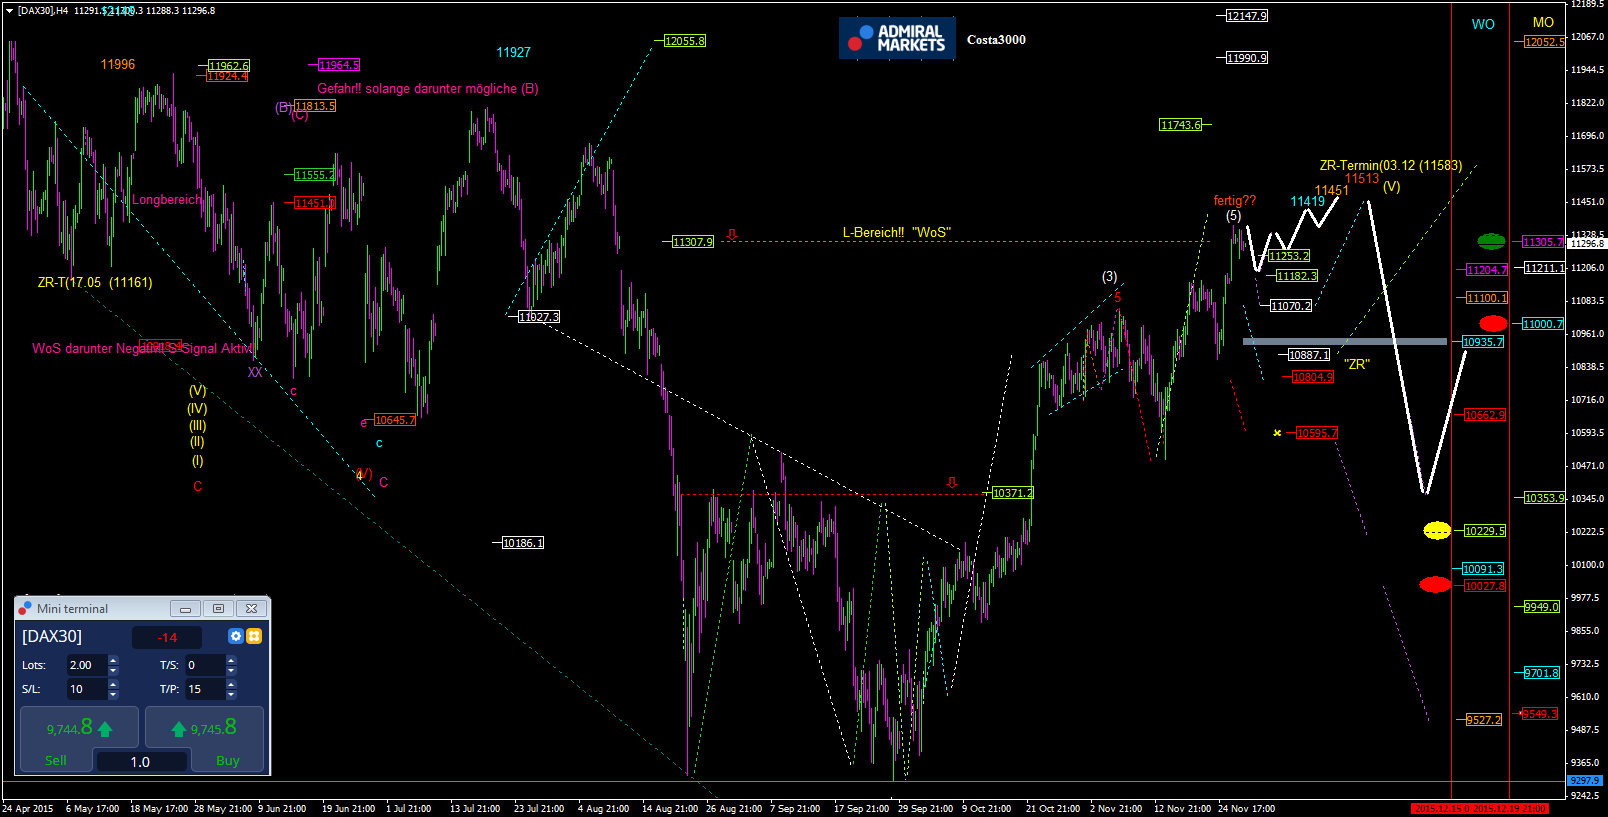Click the gray horizontal zone bar on chart
Image resolution: width=1608 pixels, height=817 pixels.
[x=1344, y=341]
